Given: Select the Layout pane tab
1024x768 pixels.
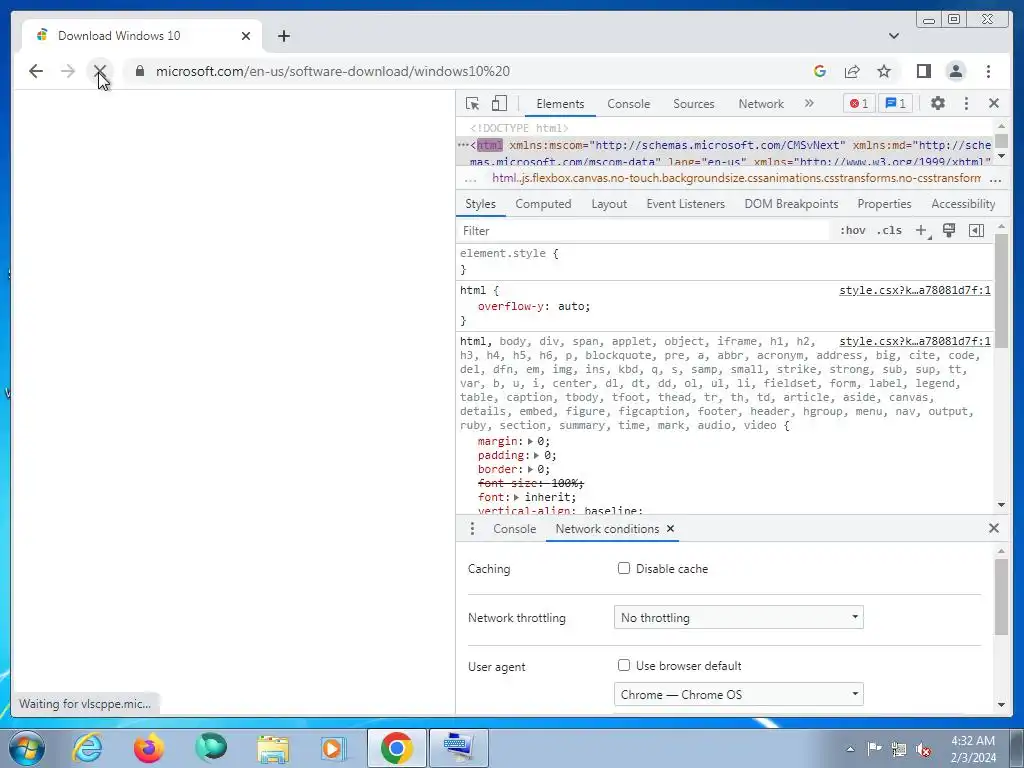Looking at the screenshot, I should pos(609,204).
